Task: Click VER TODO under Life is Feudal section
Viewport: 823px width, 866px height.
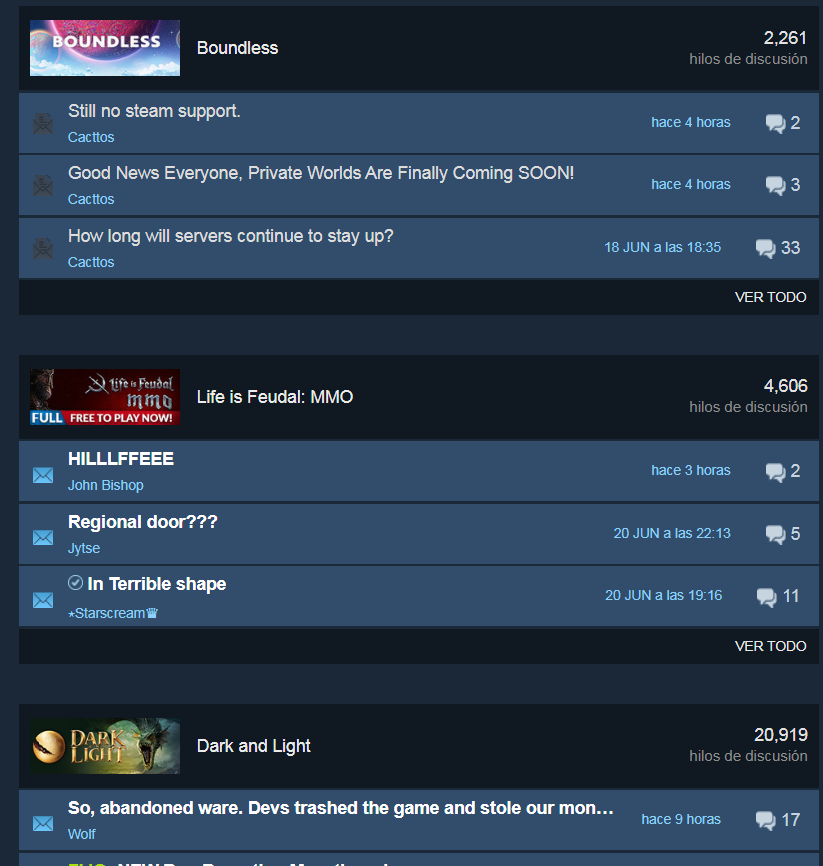Action: point(771,646)
